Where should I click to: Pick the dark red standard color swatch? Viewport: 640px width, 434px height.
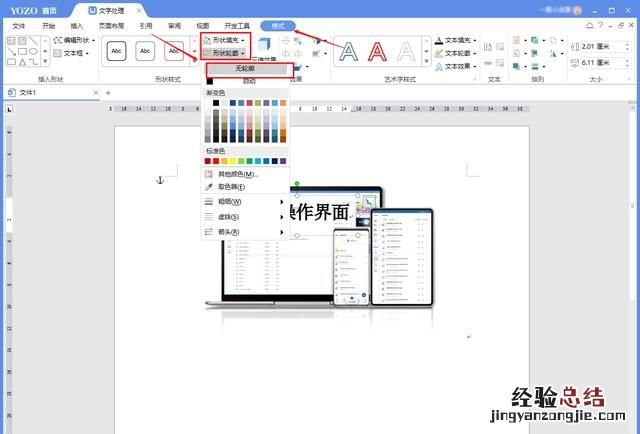[x=207, y=161]
